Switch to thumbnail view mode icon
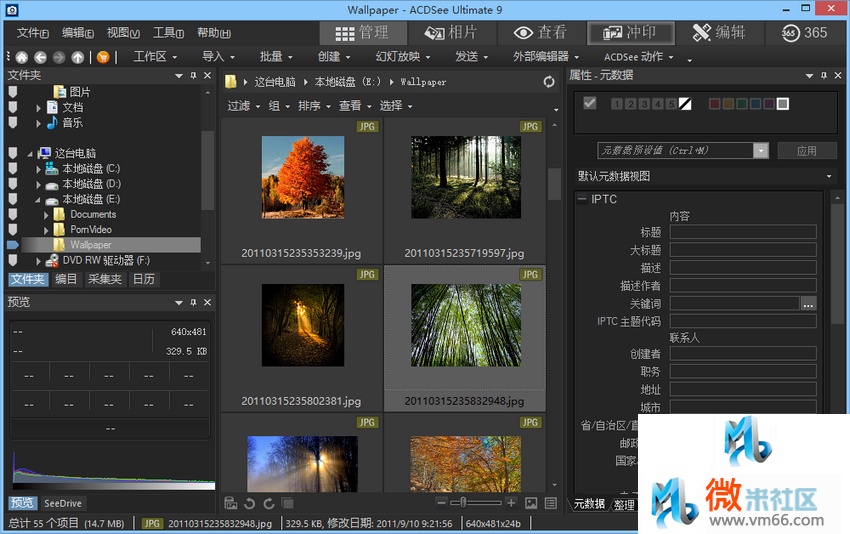Screen dimensions: 850x534 (x=531, y=503)
